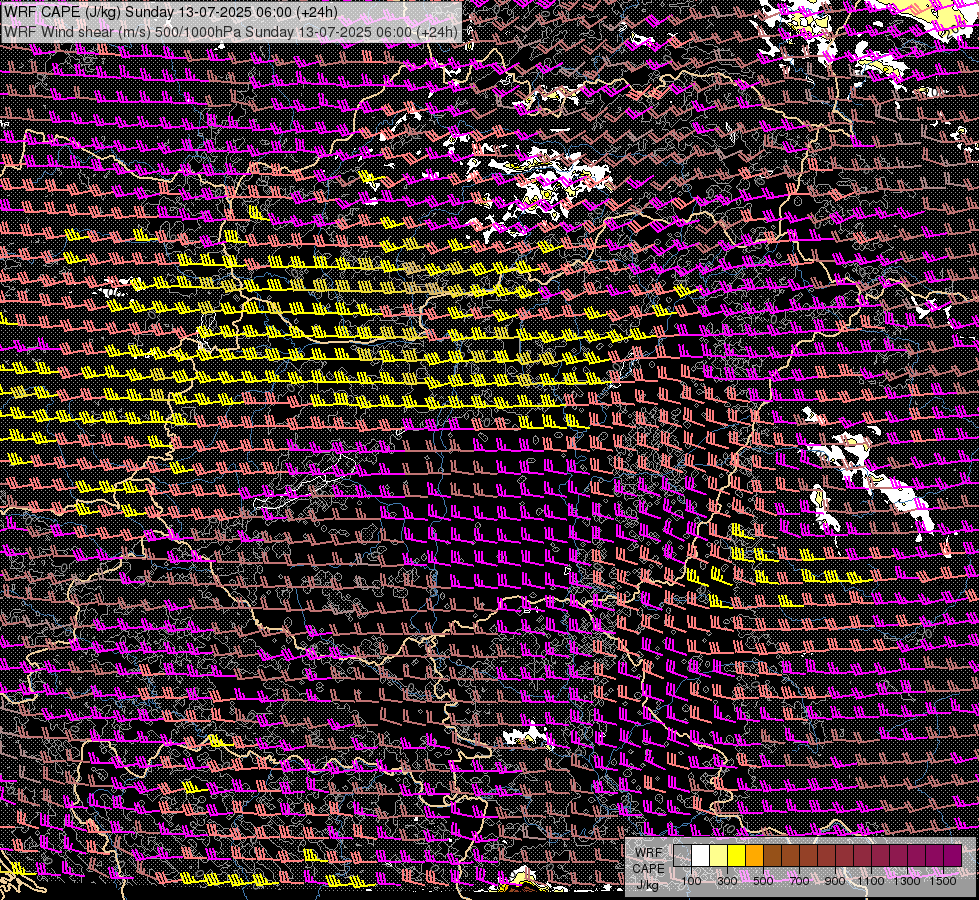Click the legend's WRF label
The width and height of the screenshot is (979, 900).
click(x=649, y=853)
